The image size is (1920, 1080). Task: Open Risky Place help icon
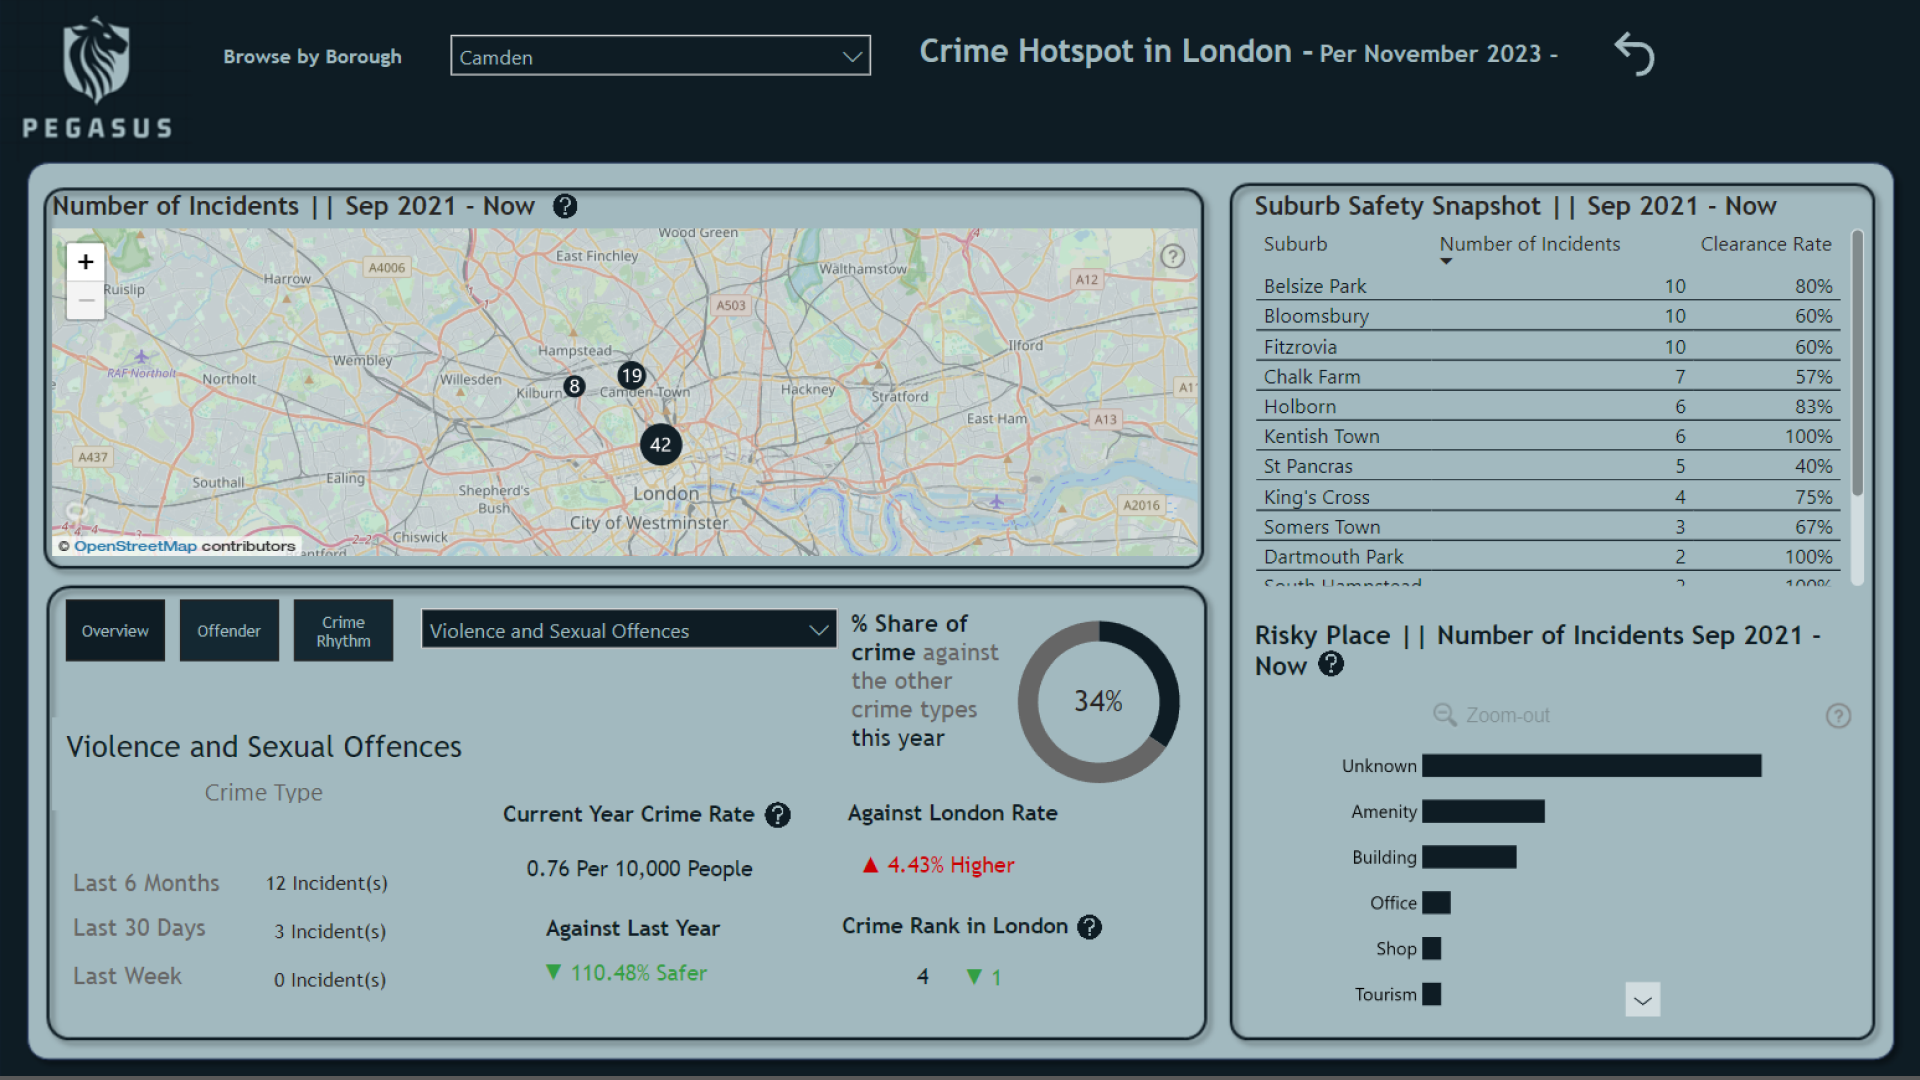[1331, 664]
